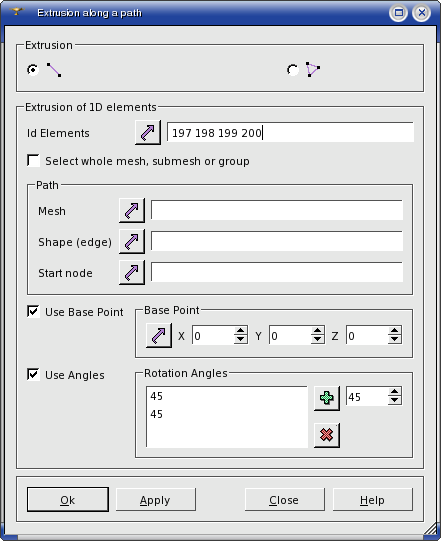441x541 pixels.
Task: Click the Base Point selection arrow button
Action: point(159,335)
